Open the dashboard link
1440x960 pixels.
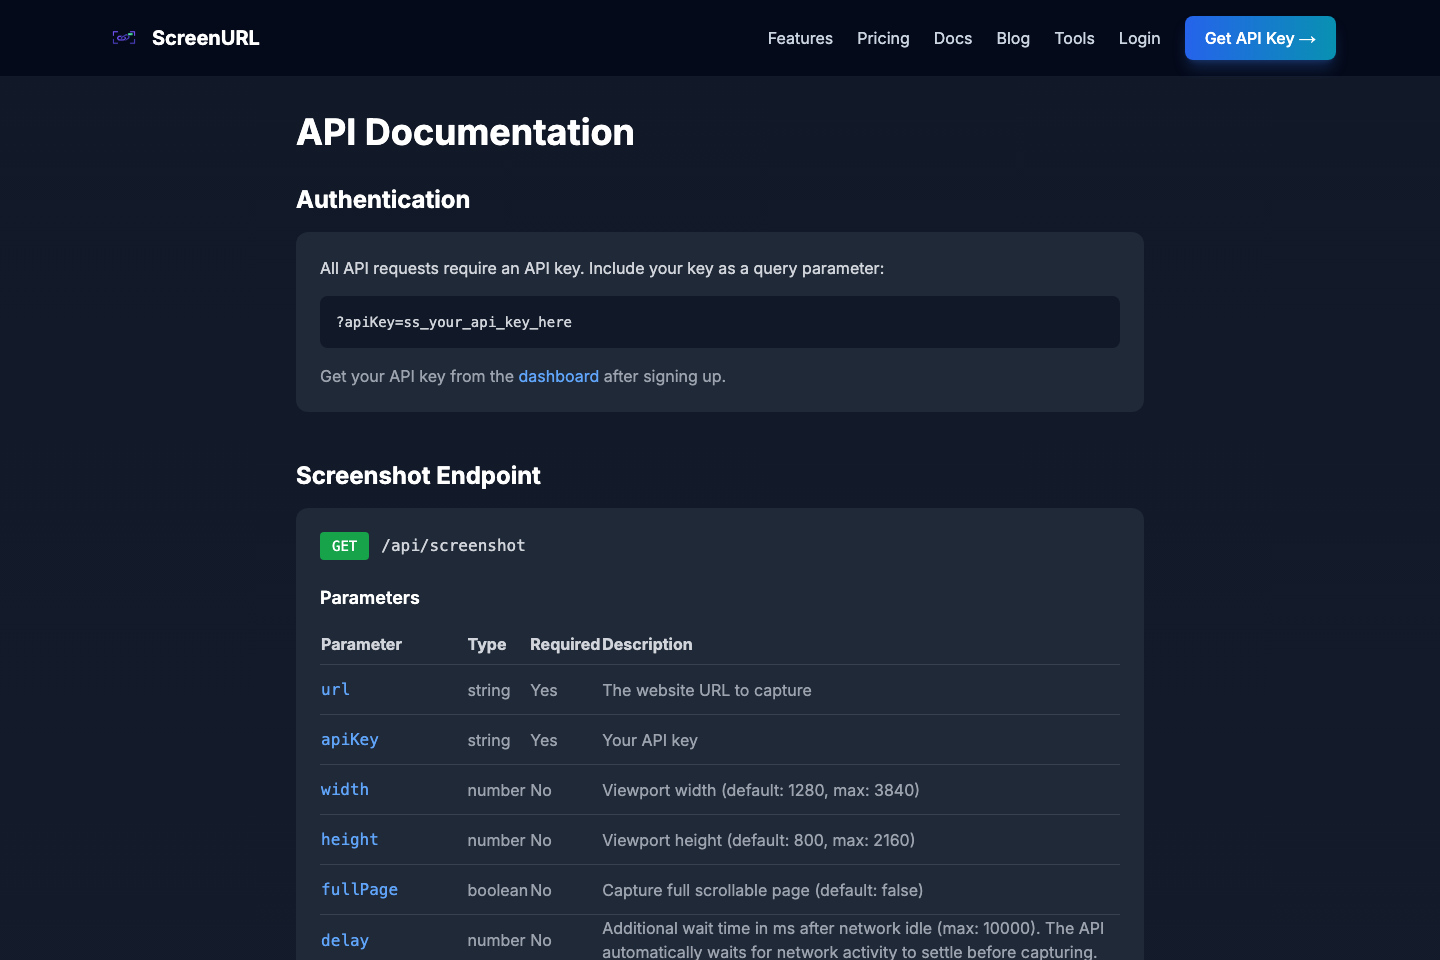click(x=558, y=376)
